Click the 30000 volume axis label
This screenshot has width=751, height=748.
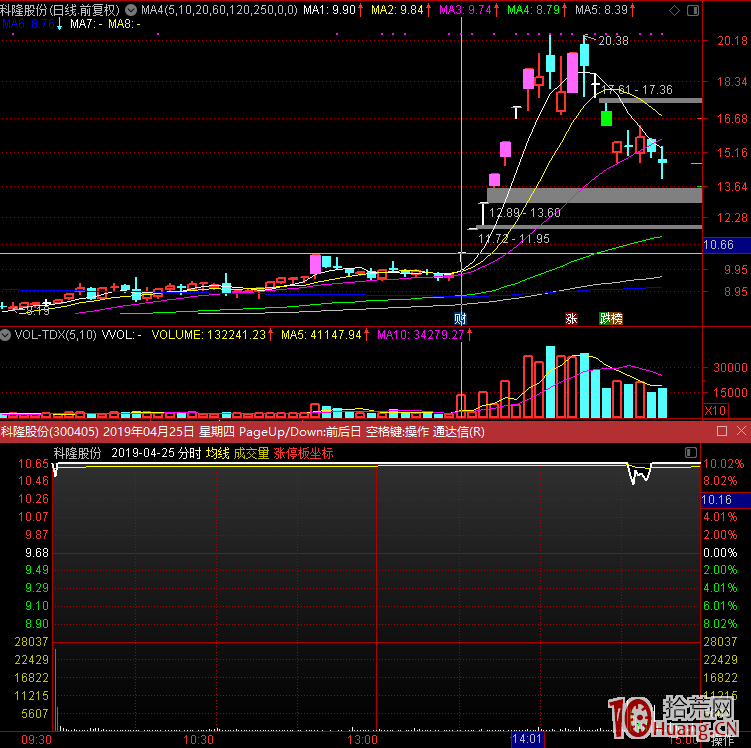[x=730, y=368]
